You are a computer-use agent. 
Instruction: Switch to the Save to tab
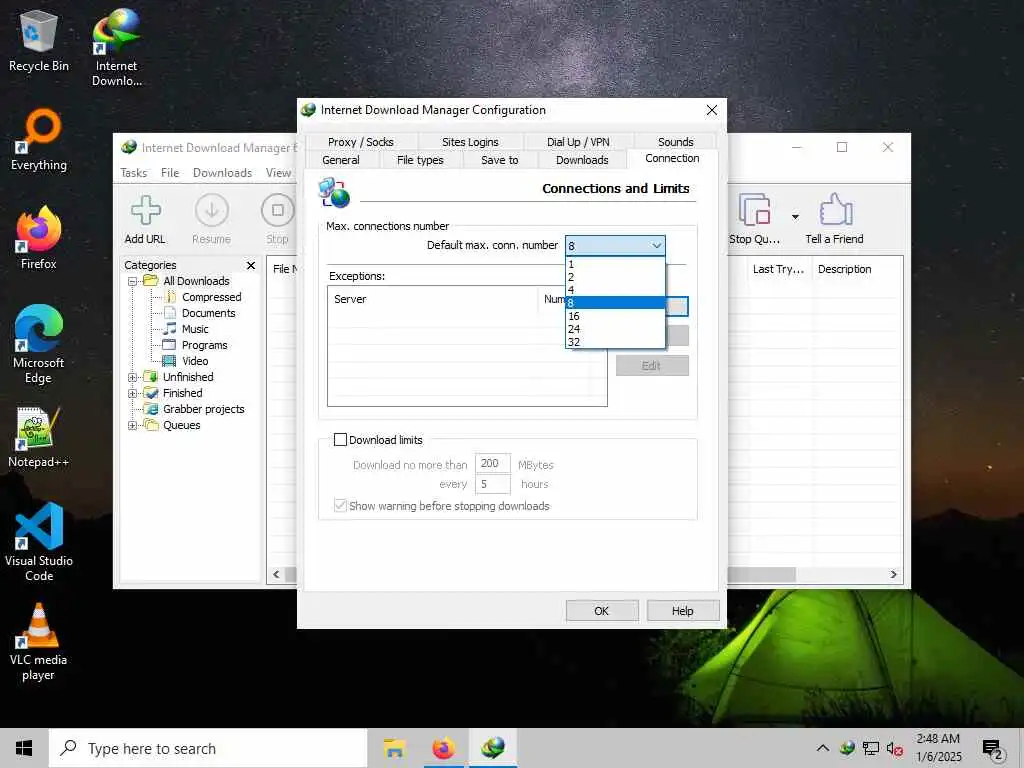(x=500, y=160)
